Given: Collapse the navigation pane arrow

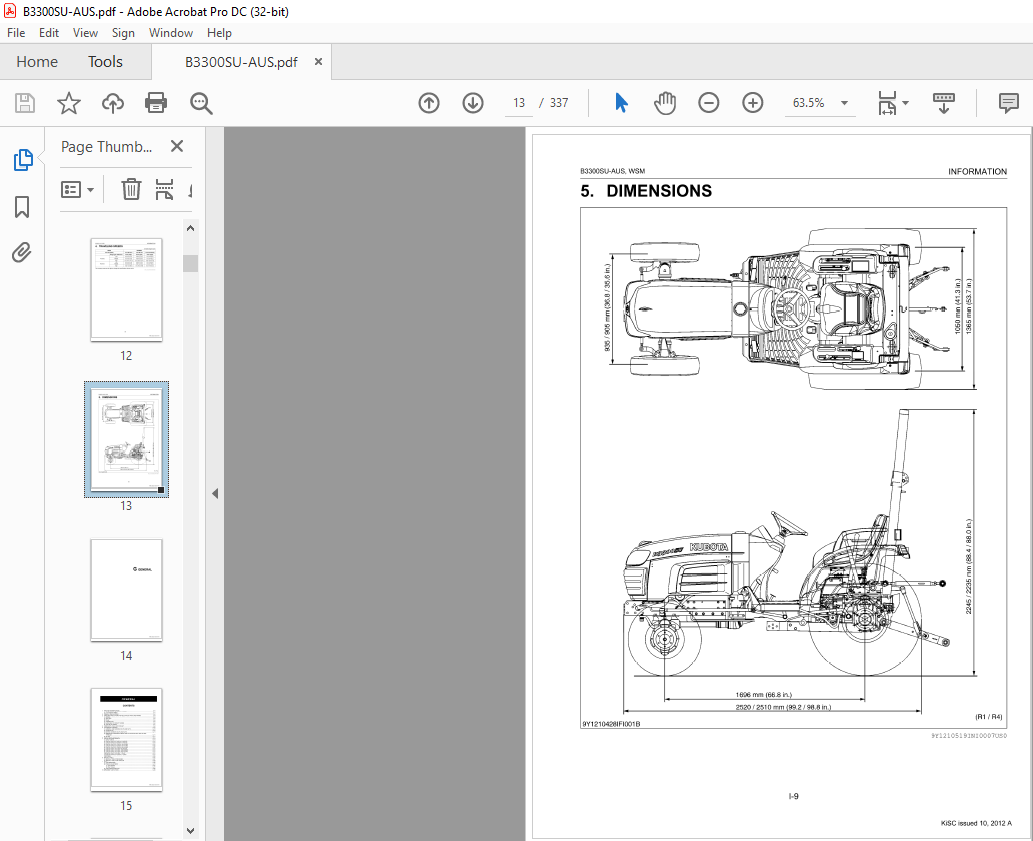Looking at the screenshot, I should [x=215, y=493].
